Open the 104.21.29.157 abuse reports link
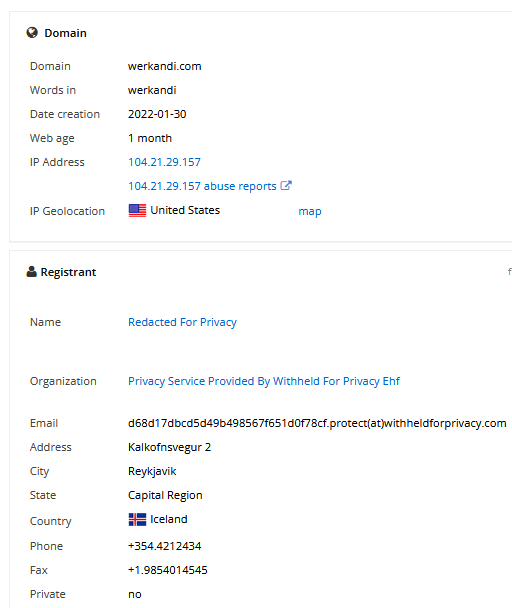 tap(202, 186)
